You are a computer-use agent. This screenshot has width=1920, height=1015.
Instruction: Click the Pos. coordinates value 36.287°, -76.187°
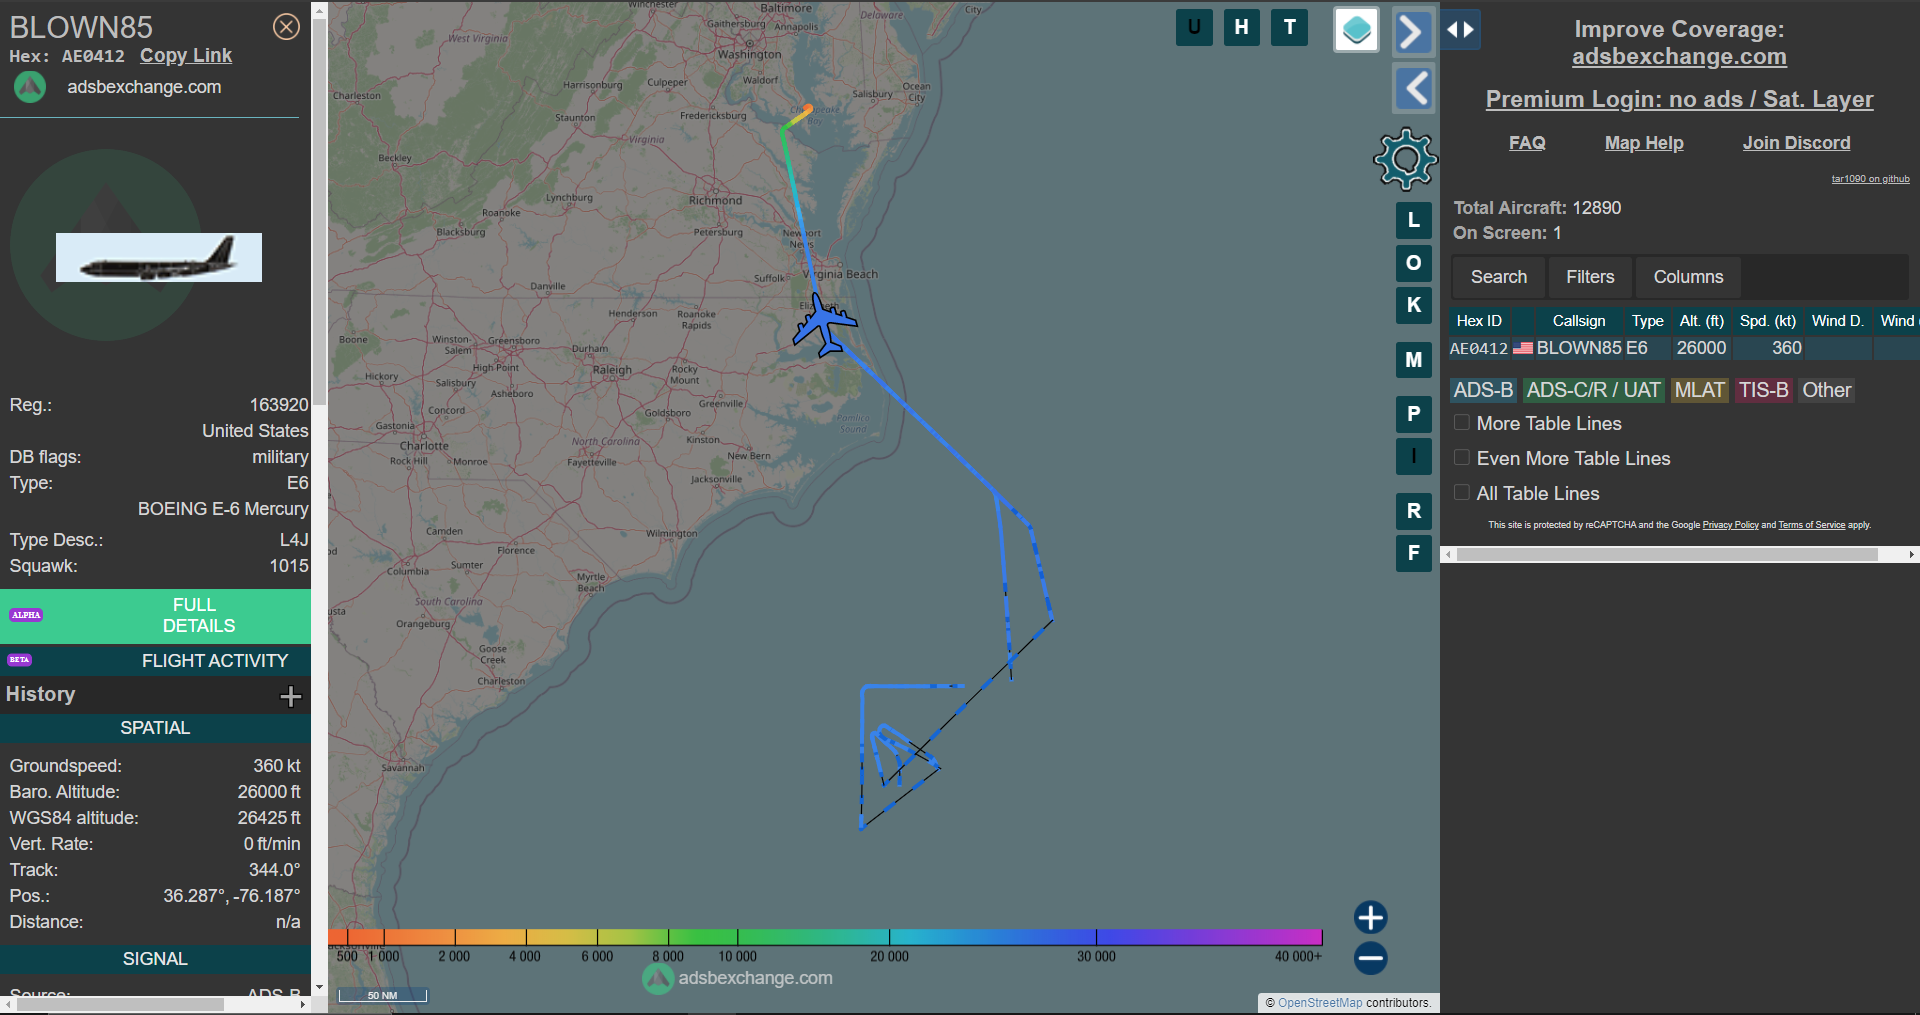[232, 896]
